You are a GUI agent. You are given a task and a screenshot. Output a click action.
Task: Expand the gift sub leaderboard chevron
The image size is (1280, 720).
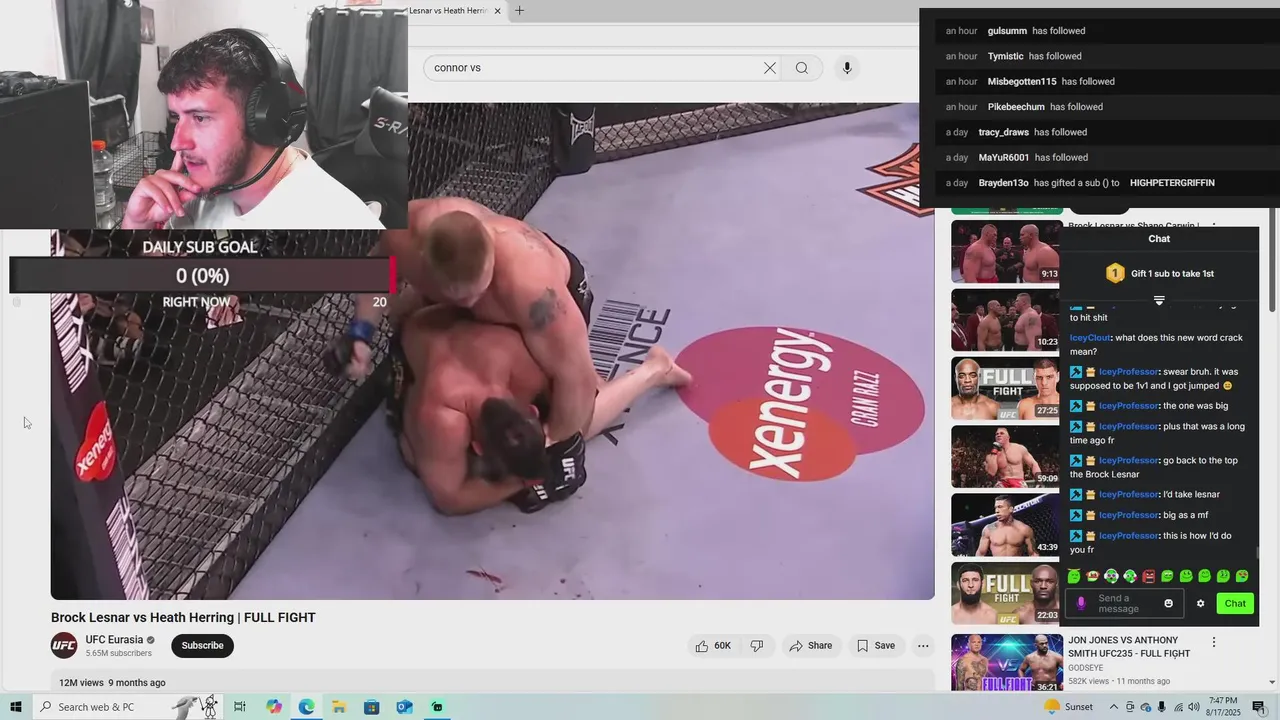point(1159,300)
